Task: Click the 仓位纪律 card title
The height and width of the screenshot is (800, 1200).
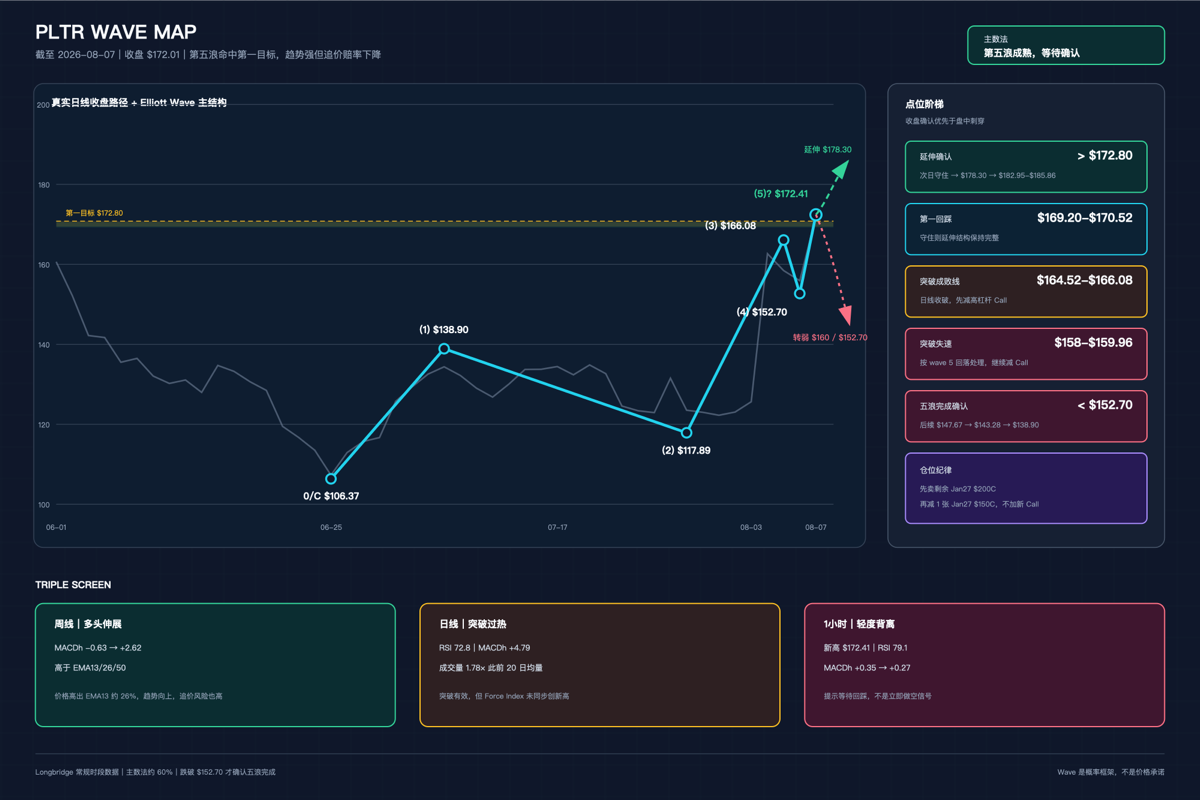Action: [936, 470]
